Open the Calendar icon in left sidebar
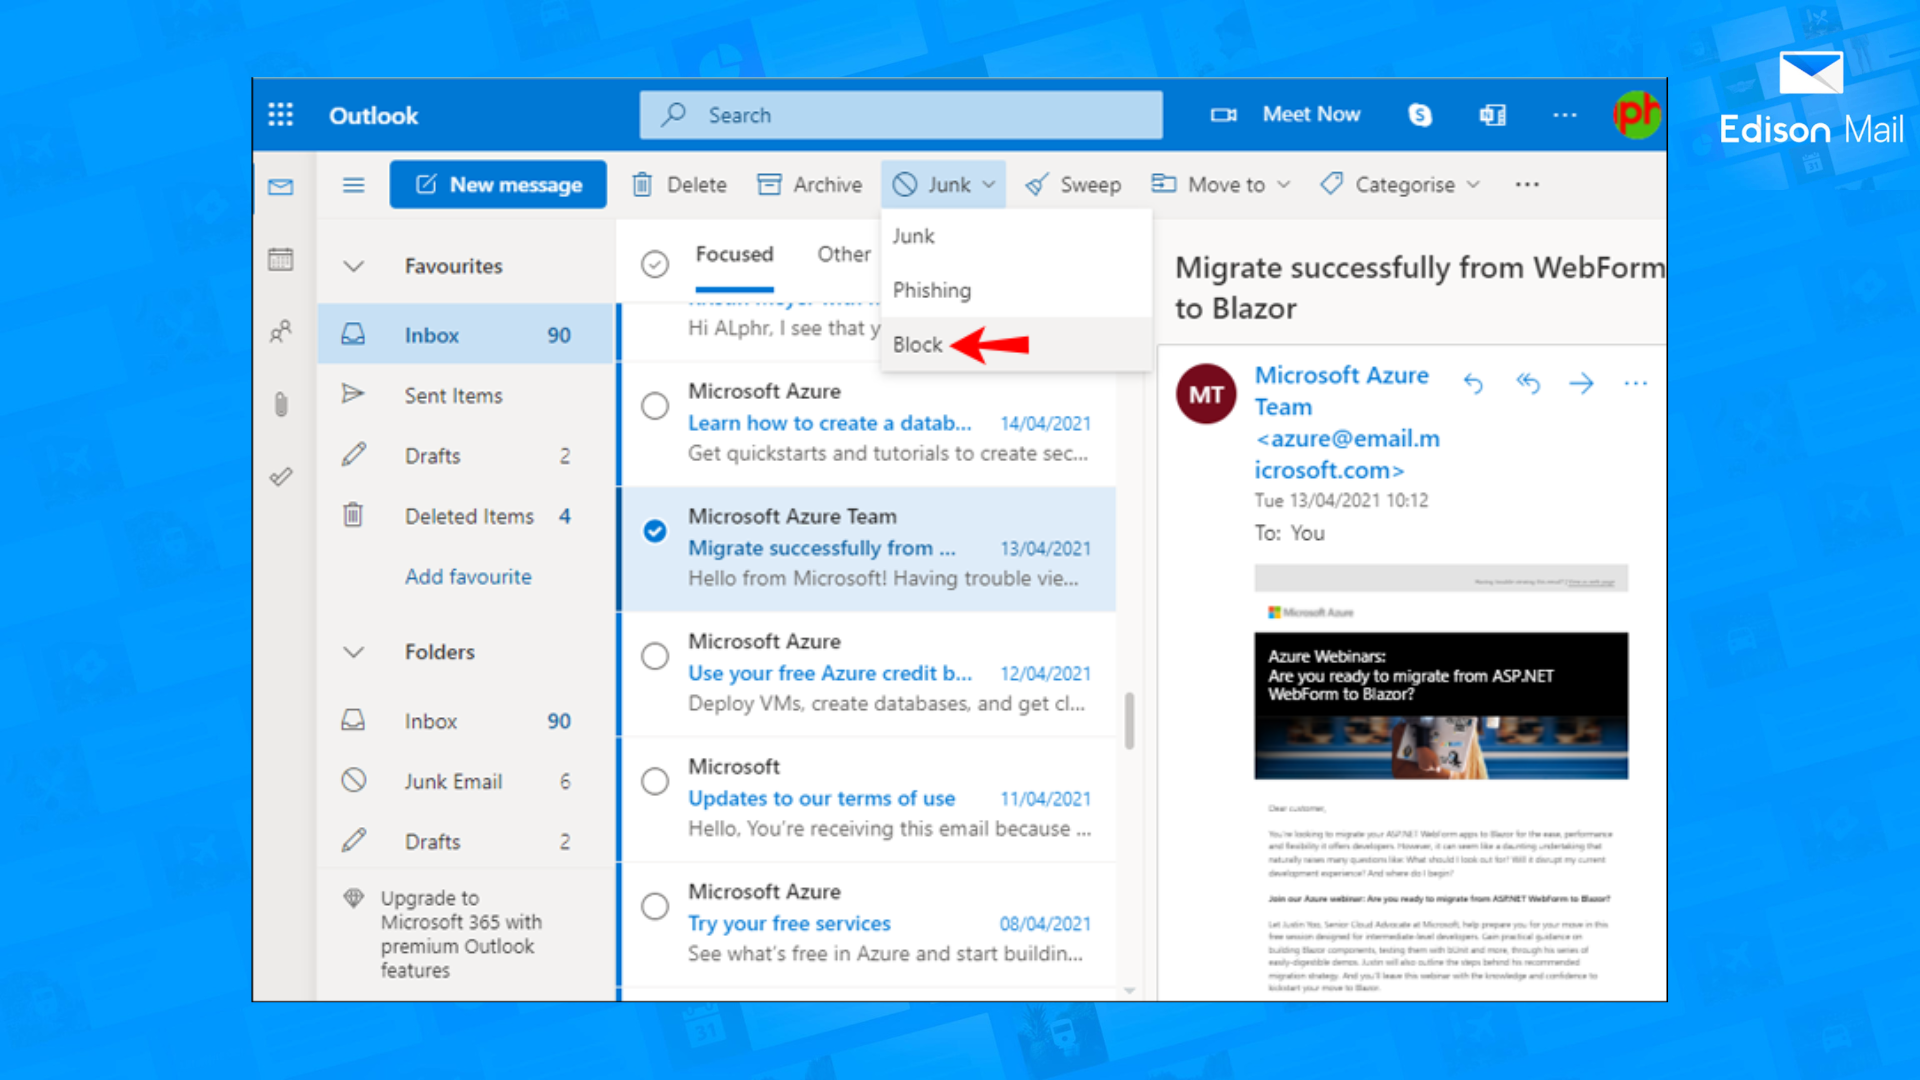The height and width of the screenshot is (1080, 1920). click(x=281, y=258)
